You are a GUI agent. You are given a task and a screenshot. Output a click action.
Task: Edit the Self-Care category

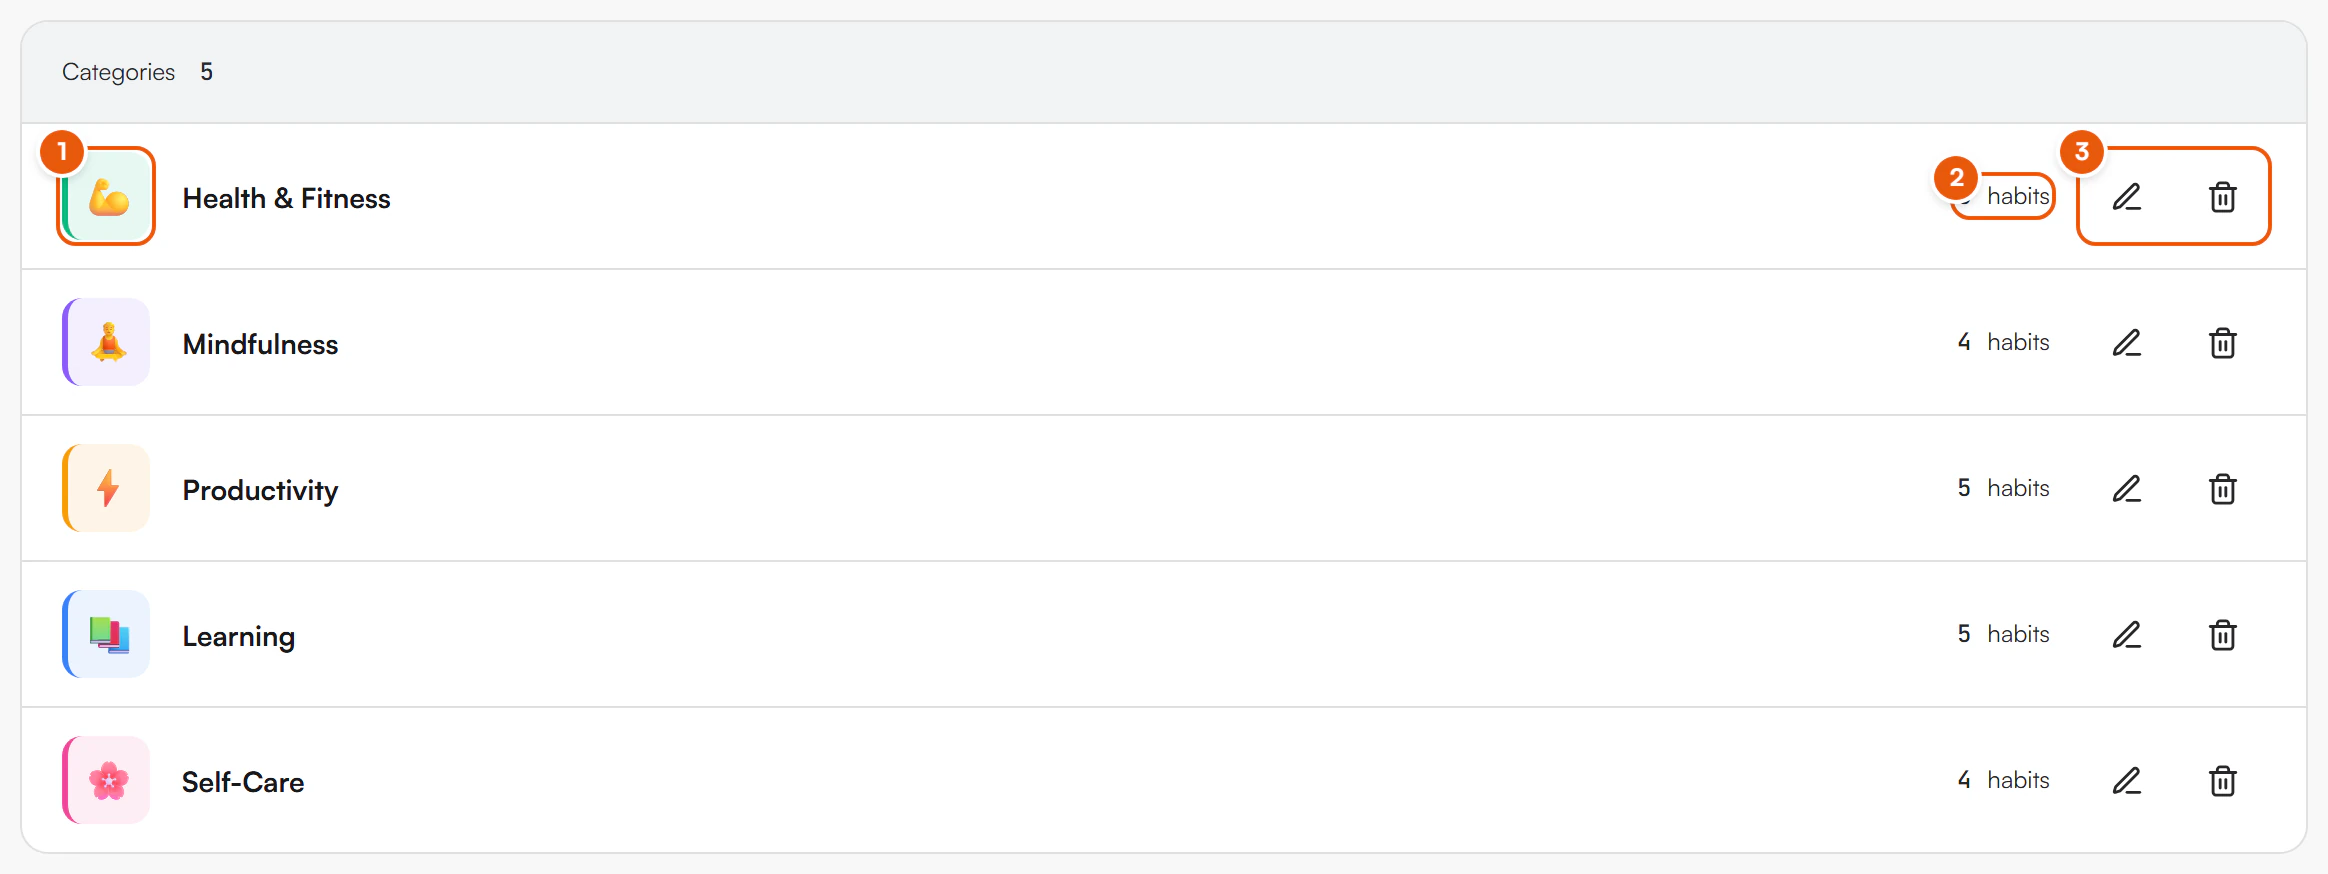(2127, 781)
